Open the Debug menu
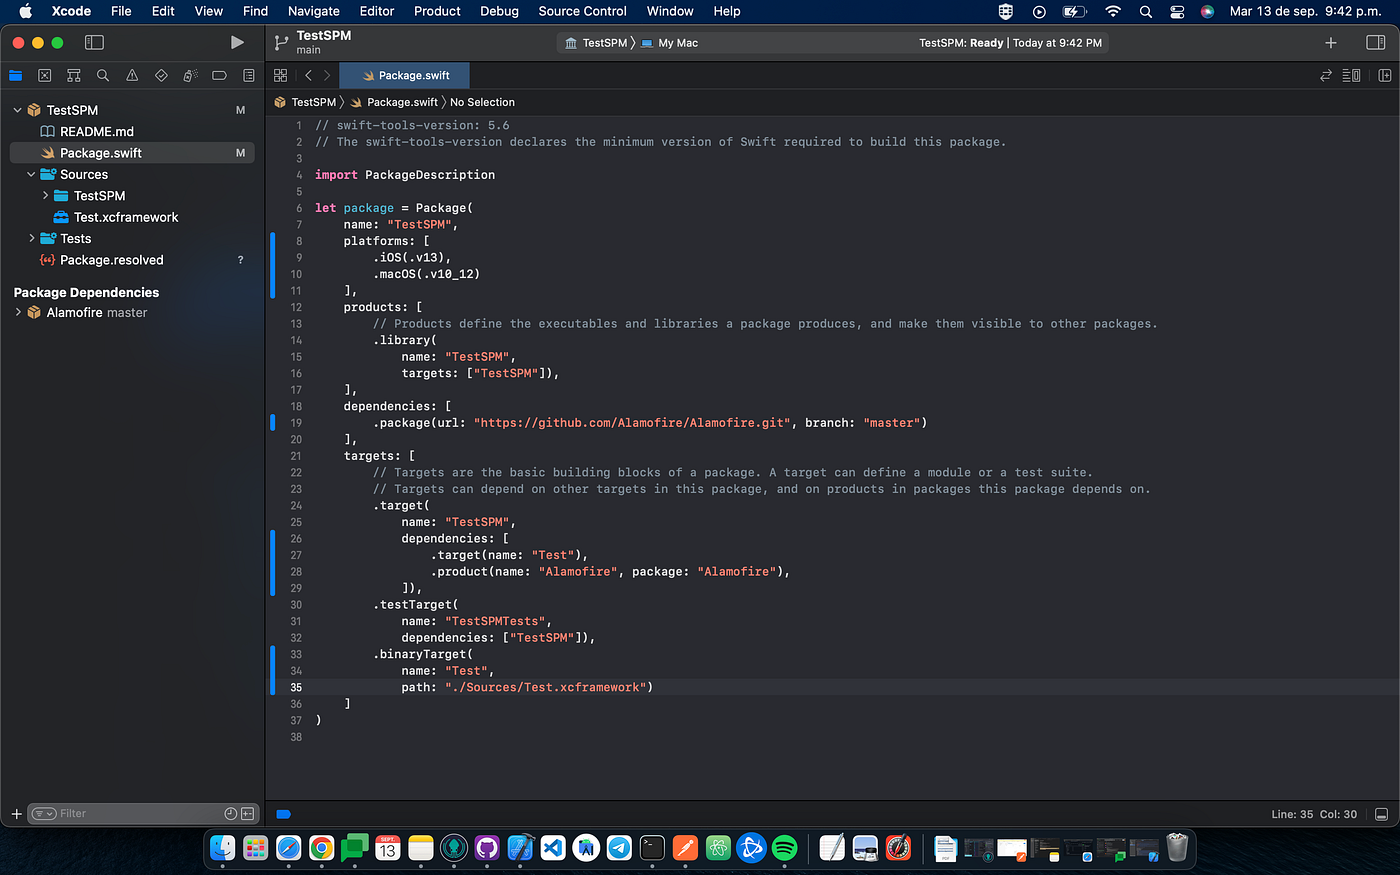Viewport: 1400px width, 875px height. click(499, 11)
